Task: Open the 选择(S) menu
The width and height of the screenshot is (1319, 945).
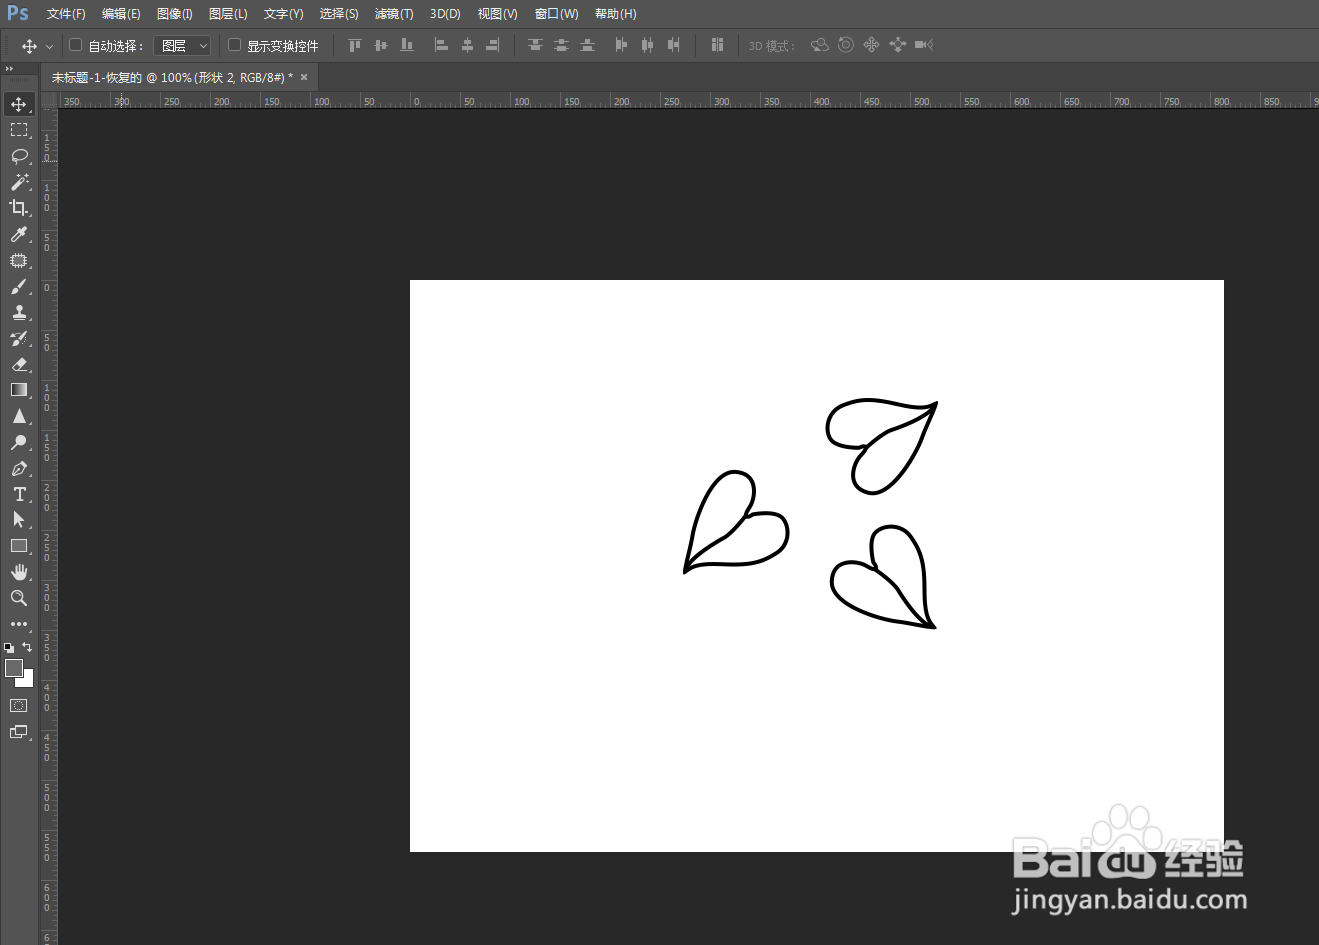Action: pos(339,14)
